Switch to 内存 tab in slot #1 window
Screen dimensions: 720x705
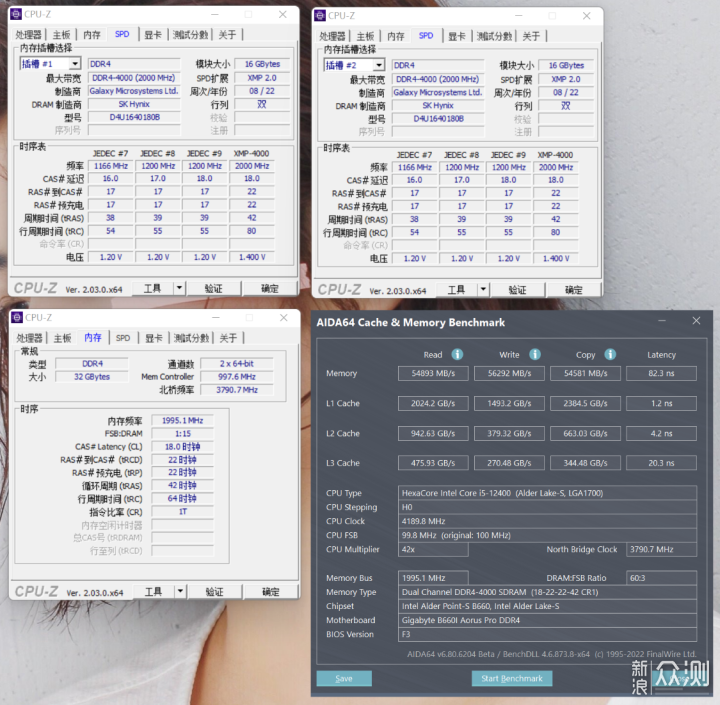pos(92,34)
